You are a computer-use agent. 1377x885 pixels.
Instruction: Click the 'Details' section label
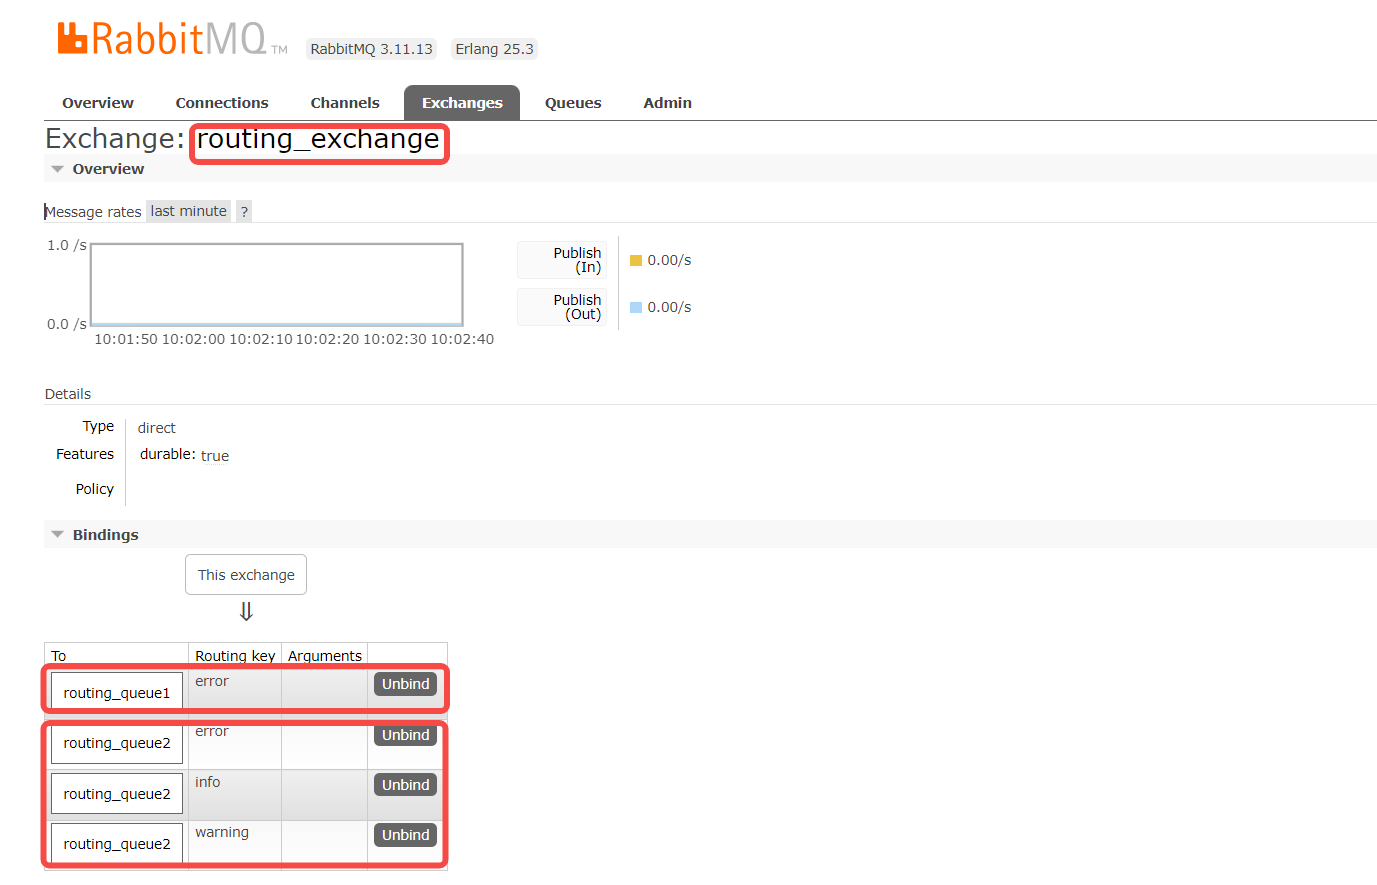coord(68,394)
